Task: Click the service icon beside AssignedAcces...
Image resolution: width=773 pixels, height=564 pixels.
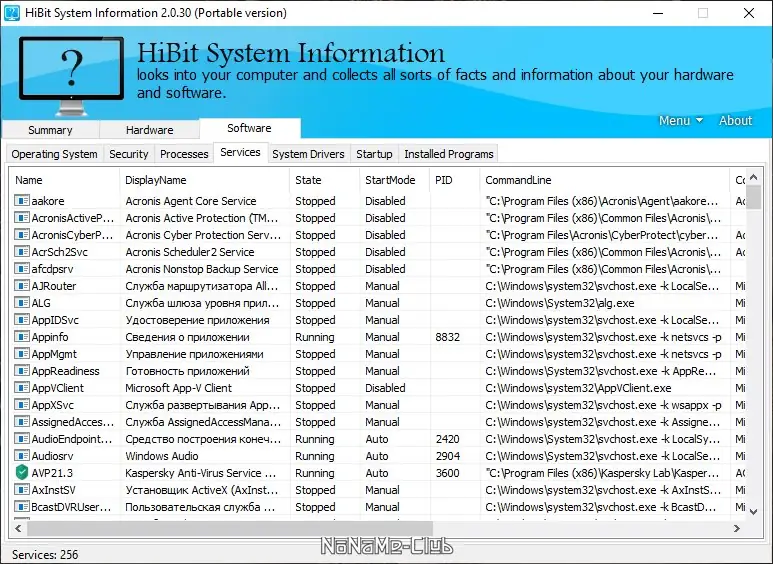Action: [x=22, y=422]
